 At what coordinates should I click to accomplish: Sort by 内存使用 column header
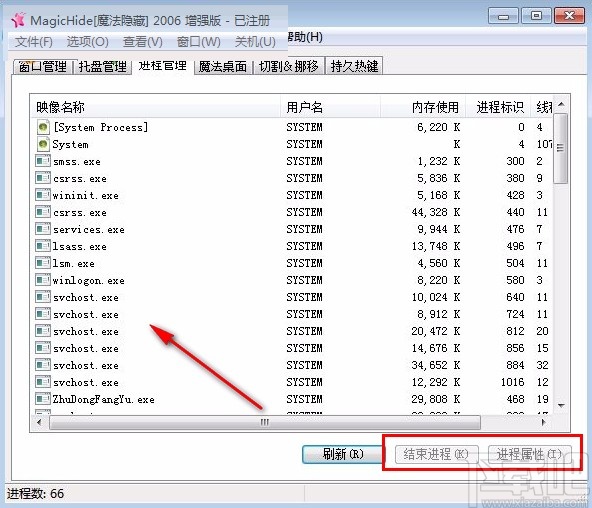pyautogui.click(x=423, y=107)
